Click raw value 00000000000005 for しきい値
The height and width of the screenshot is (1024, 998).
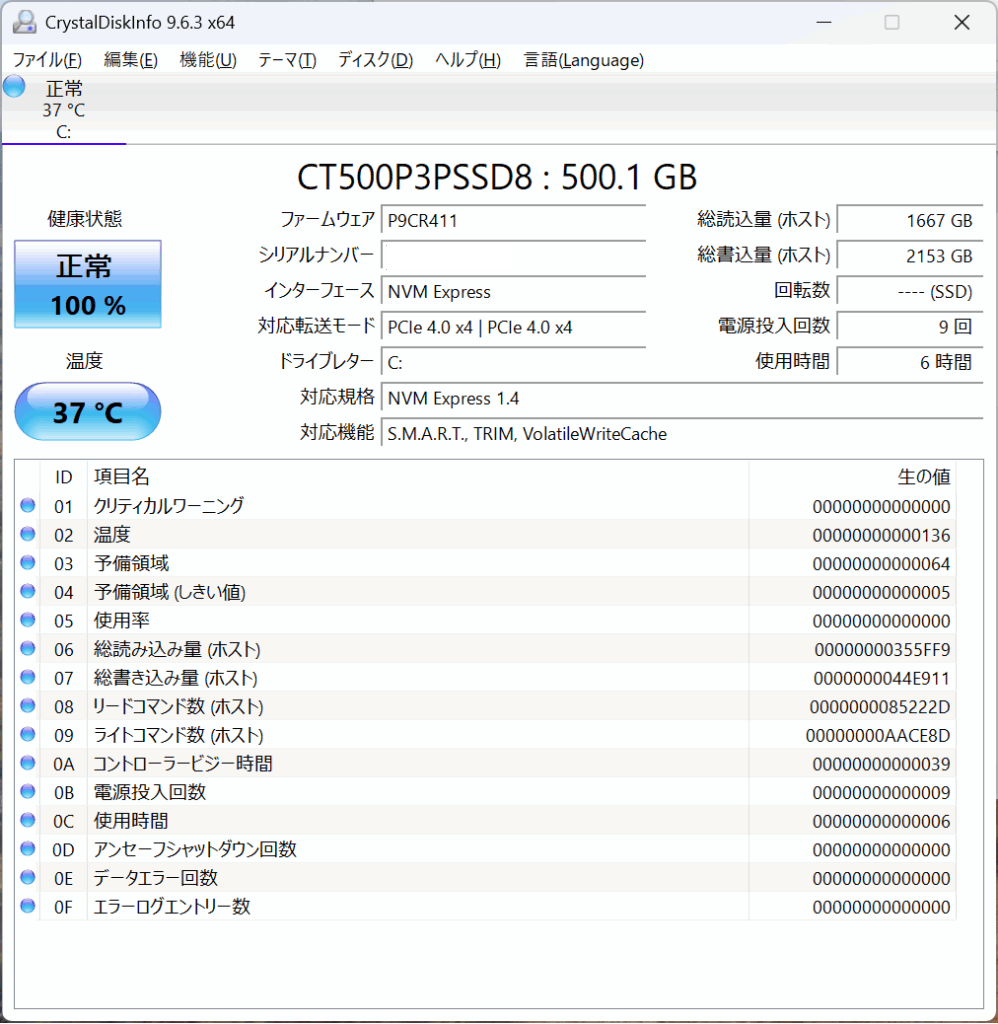(881, 592)
